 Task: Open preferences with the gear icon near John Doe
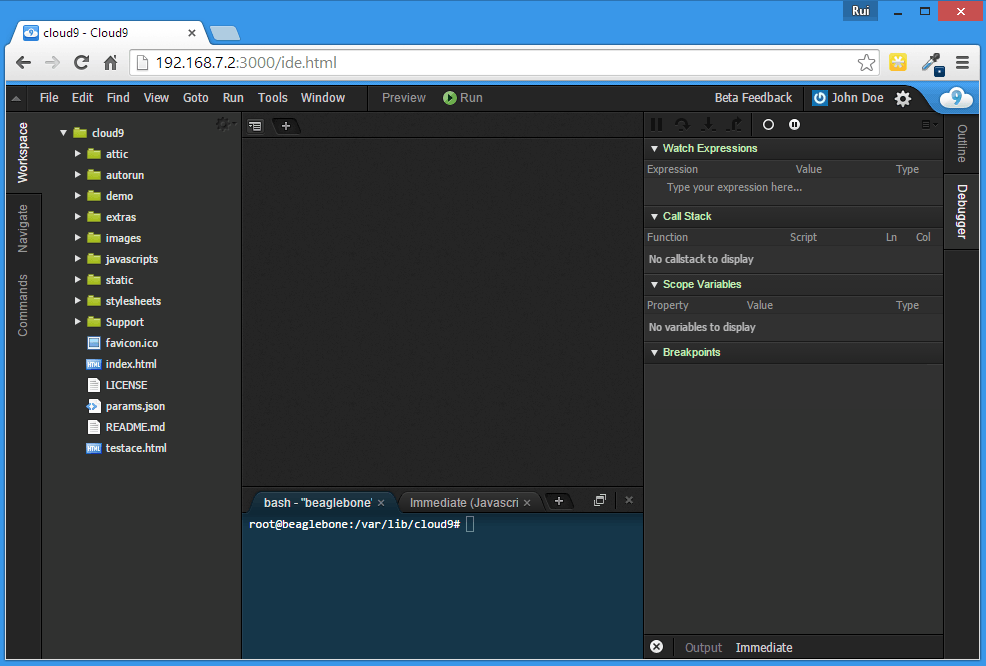click(903, 98)
